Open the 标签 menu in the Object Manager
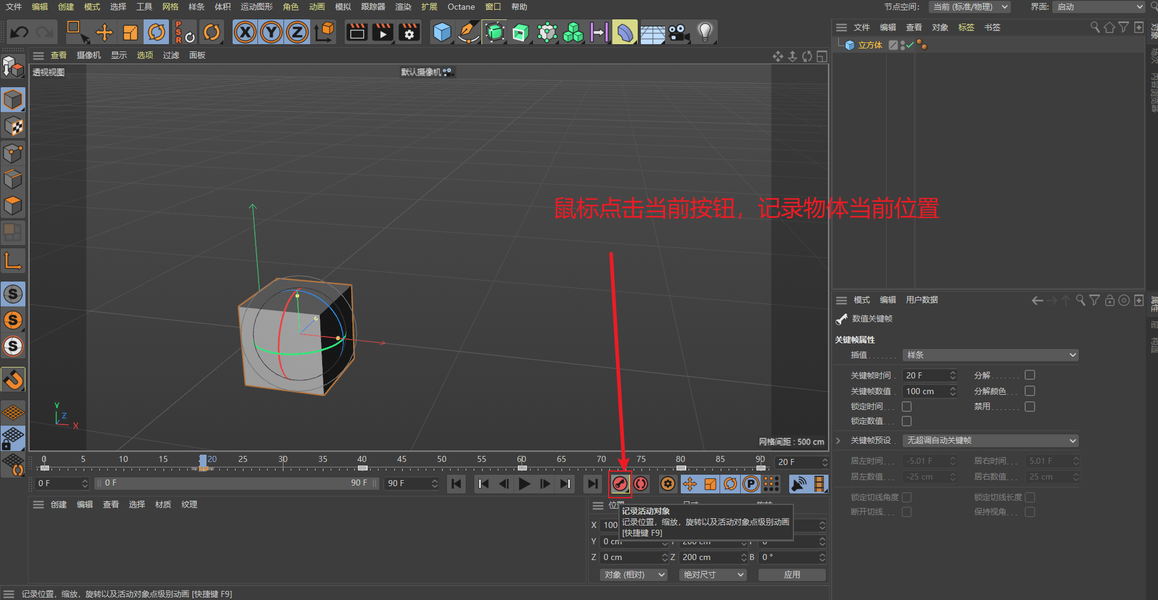 [x=966, y=27]
